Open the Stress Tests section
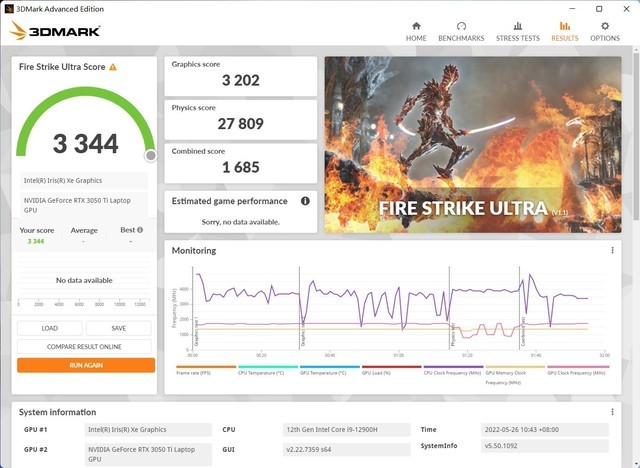The width and height of the screenshot is (640, 468). click(517, 31)
